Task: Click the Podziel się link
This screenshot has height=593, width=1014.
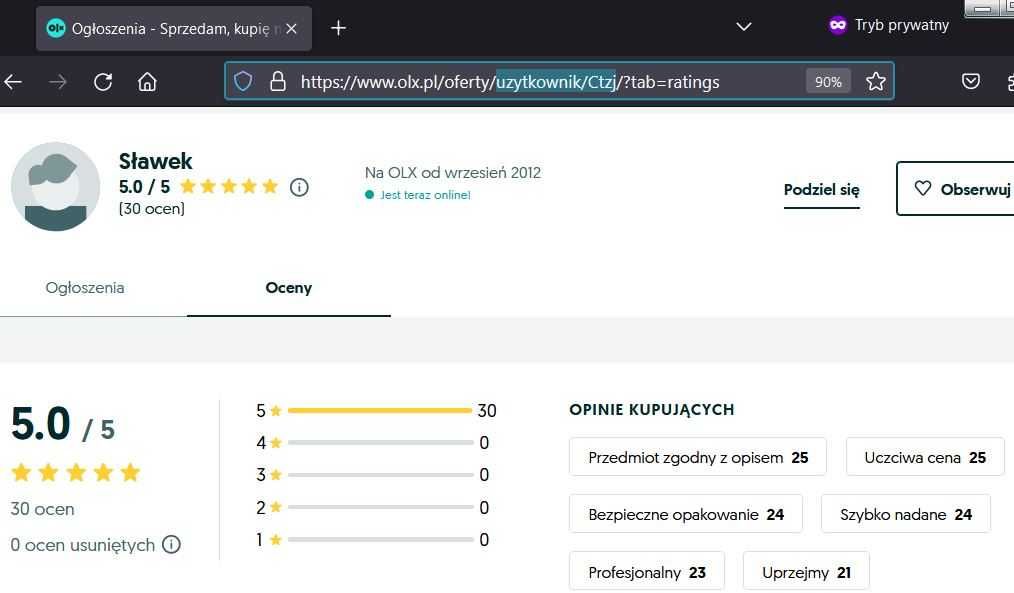Action: coord(821,189)
